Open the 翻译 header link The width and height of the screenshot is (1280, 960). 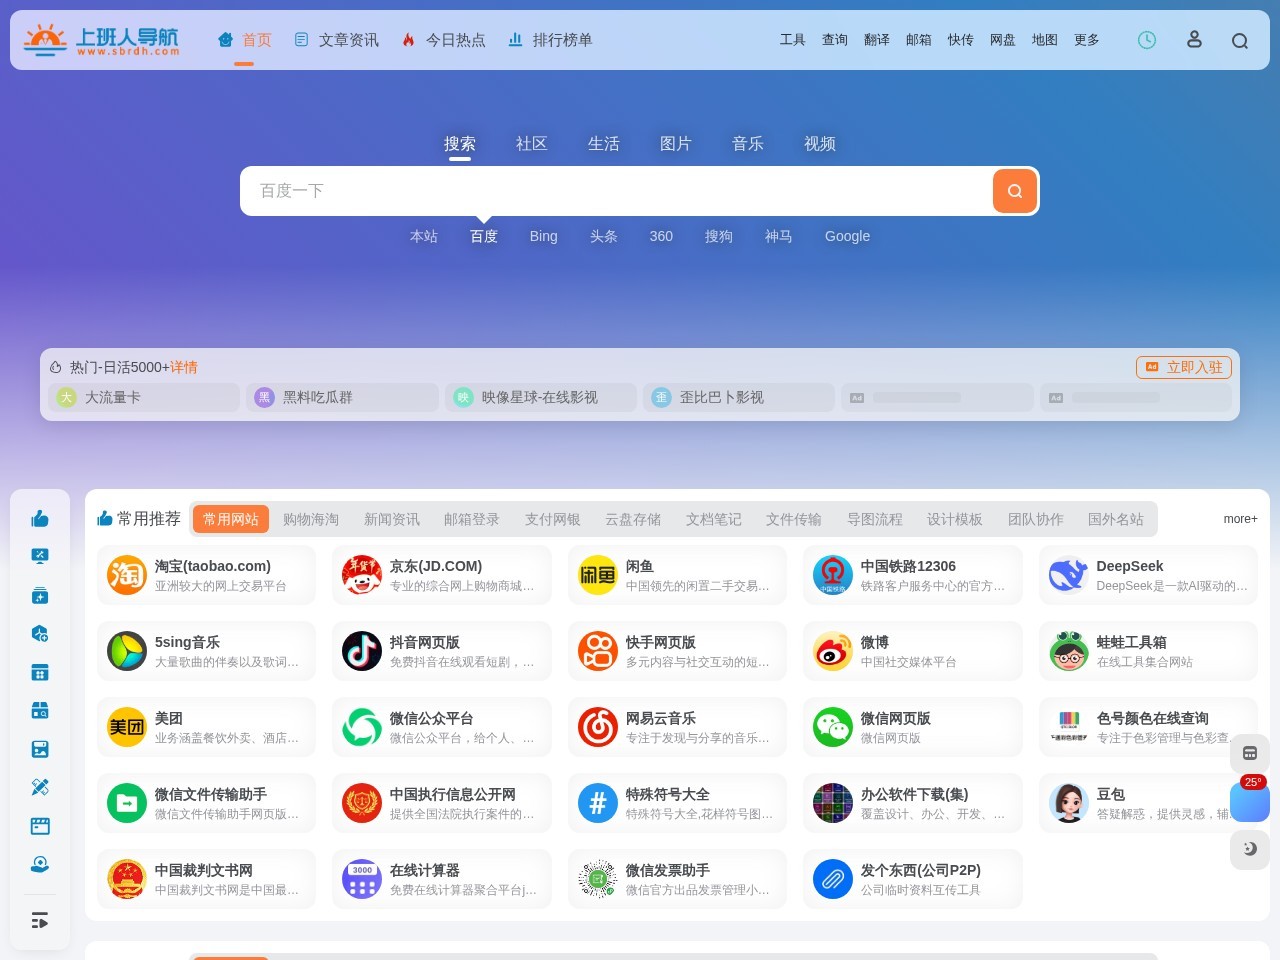877,40
